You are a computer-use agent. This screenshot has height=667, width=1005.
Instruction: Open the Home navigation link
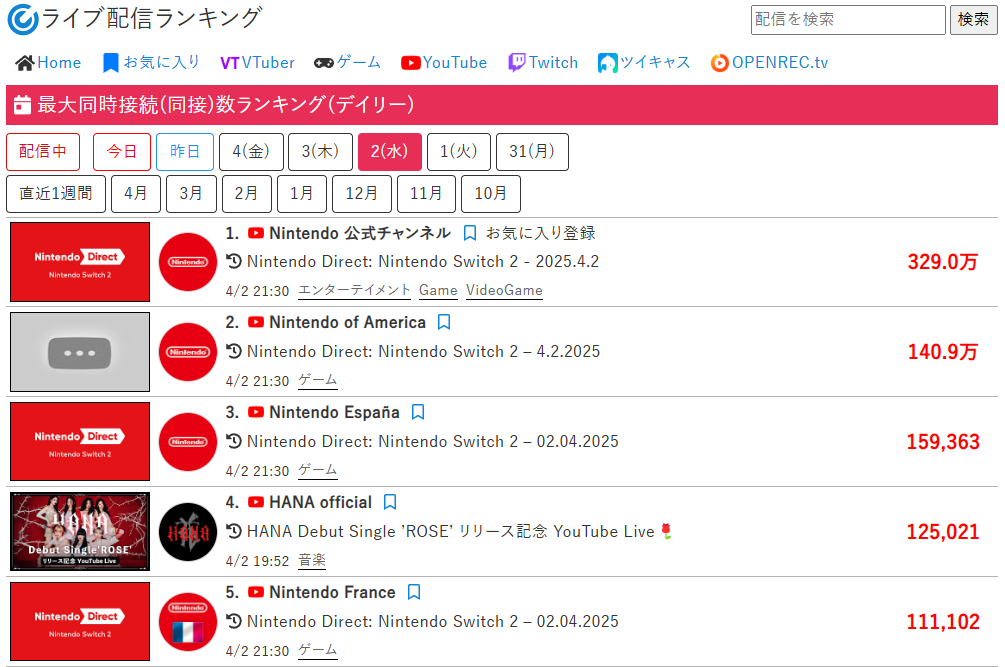tap(48, 62)
